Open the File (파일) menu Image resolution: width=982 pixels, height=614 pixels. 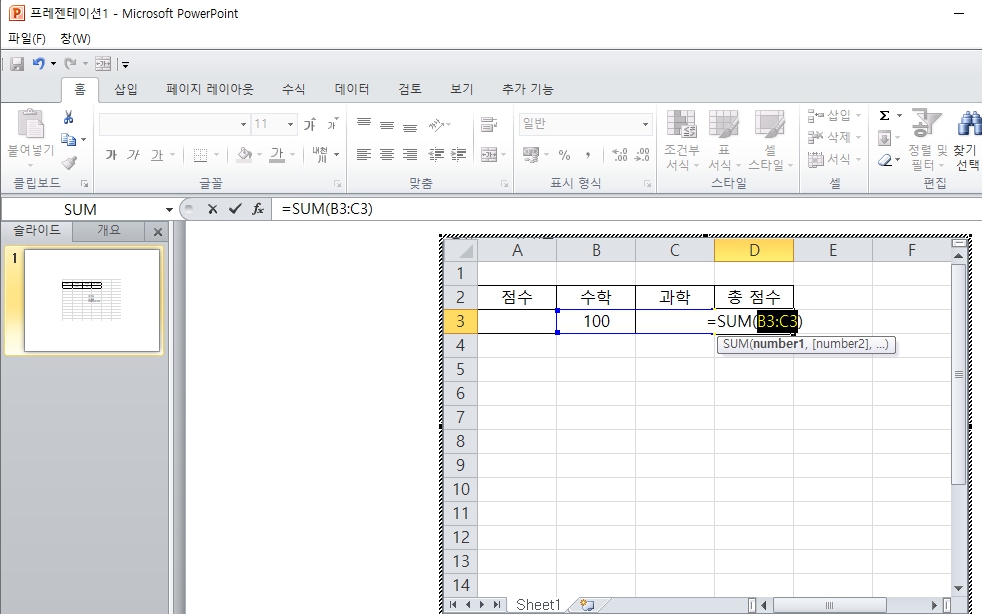click(27, 39)
